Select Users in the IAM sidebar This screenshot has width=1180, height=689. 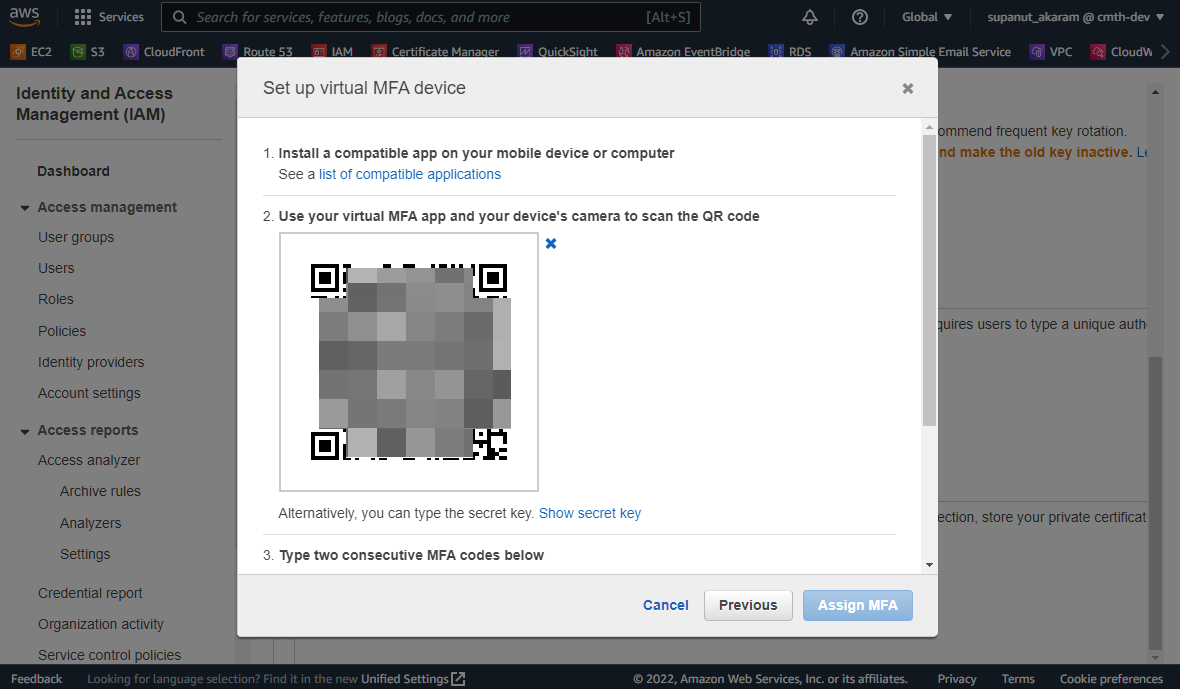tap(56, 268)
